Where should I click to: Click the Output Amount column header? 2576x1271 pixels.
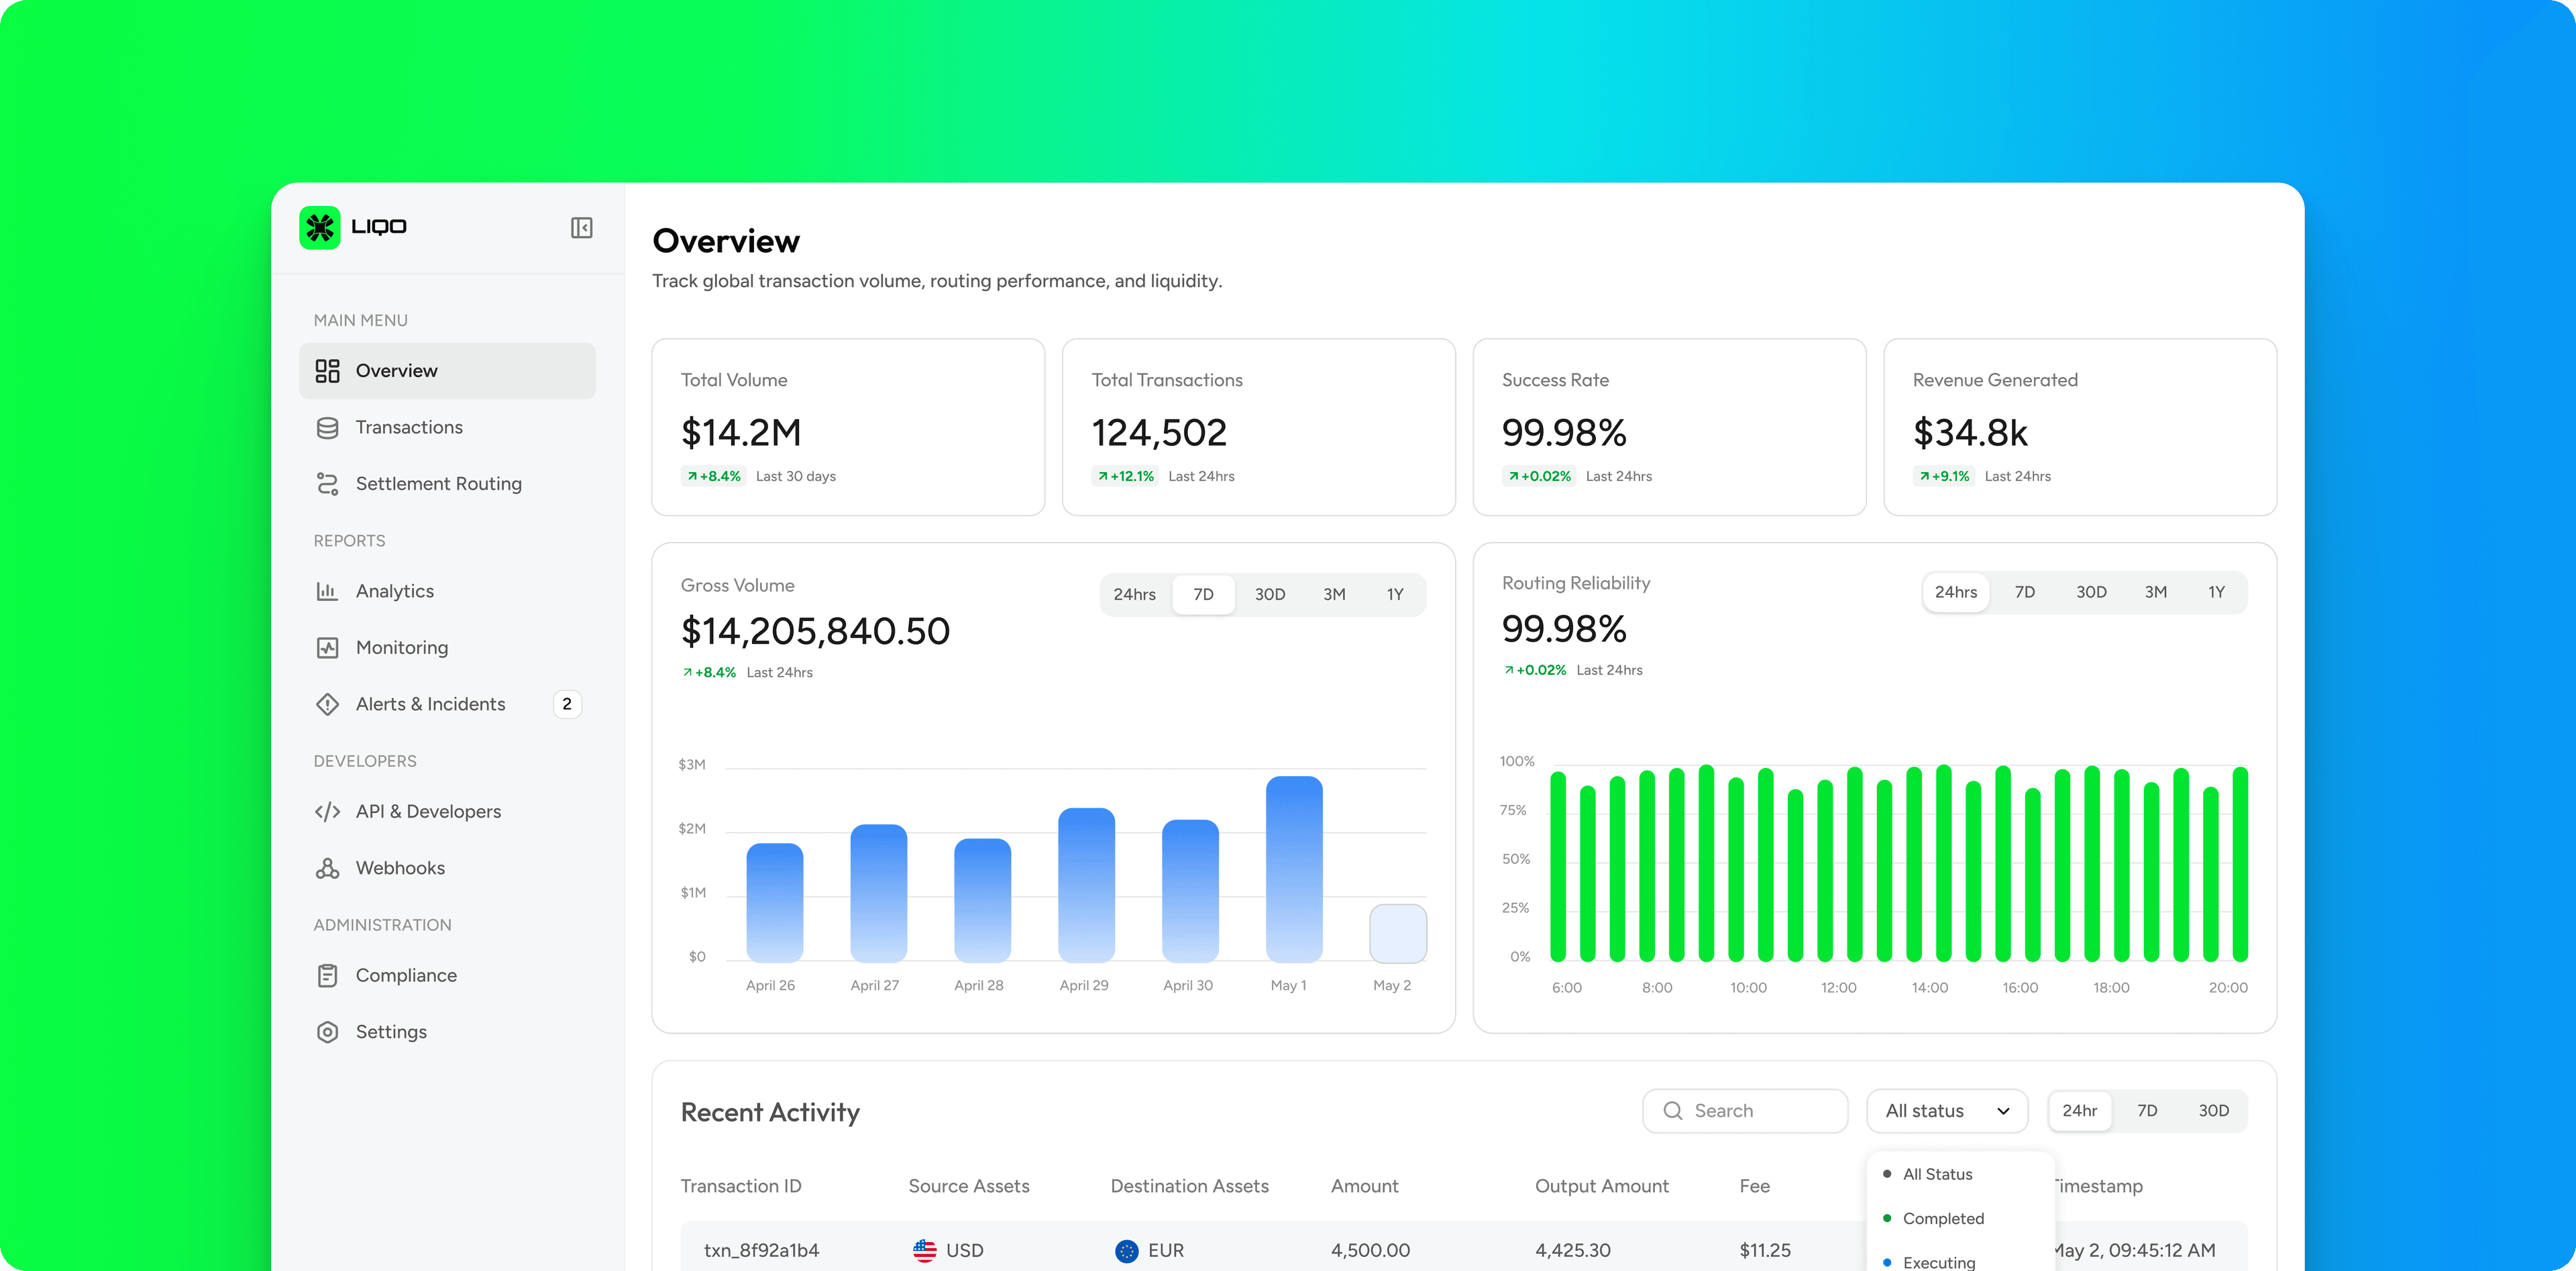(x=1602, y=1186)
